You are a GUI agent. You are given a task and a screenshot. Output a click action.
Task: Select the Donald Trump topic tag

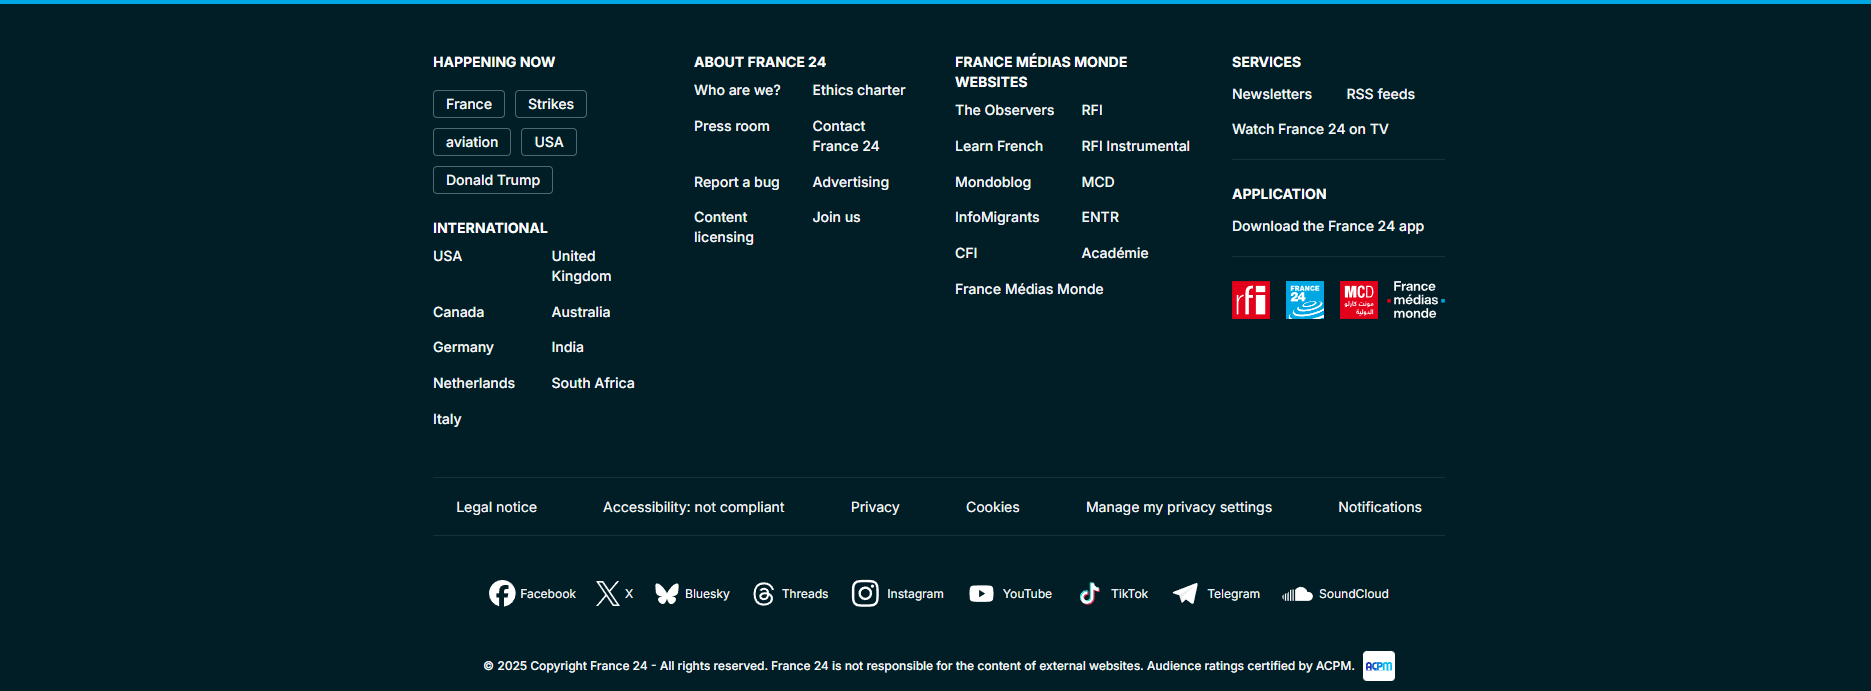493,180
